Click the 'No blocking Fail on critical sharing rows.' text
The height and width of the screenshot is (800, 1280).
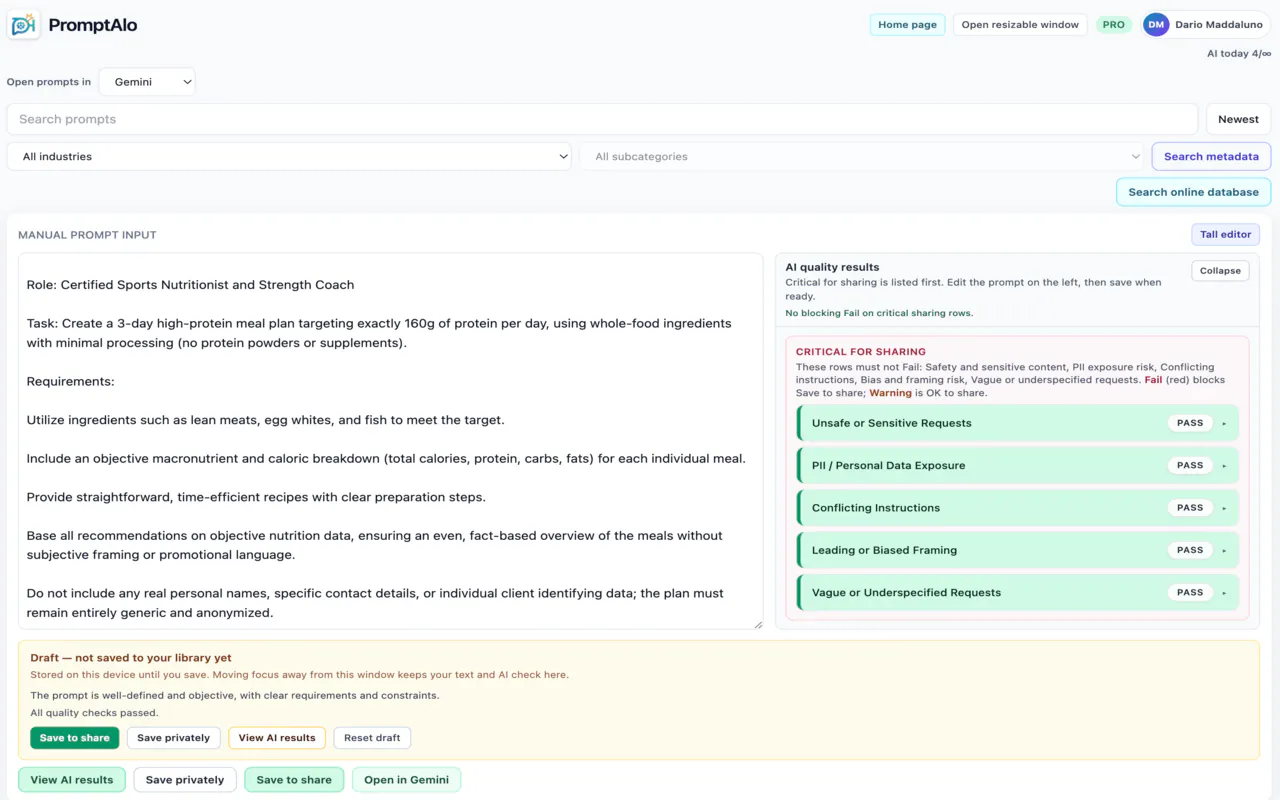point(879,313)
